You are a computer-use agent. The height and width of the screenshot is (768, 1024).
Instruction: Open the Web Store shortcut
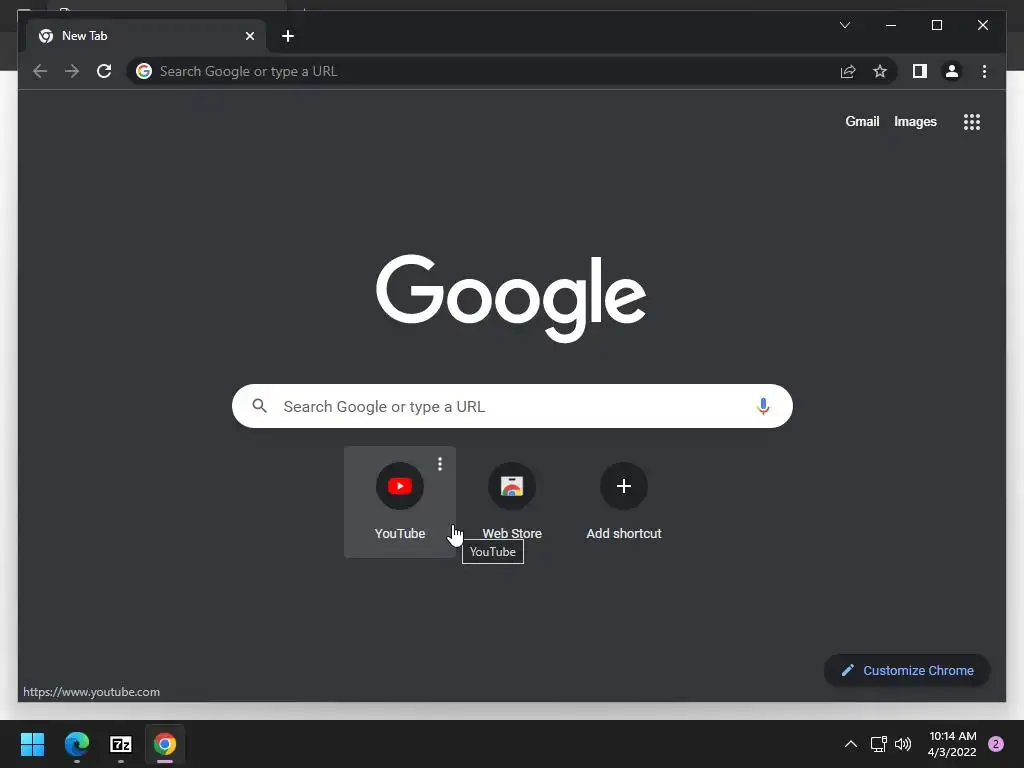coord(512,502)
